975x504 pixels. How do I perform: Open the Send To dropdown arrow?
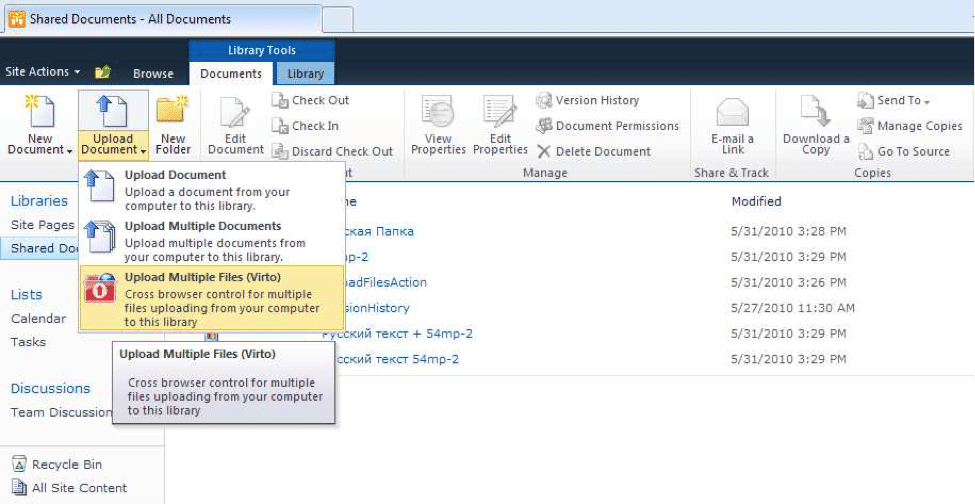click(x=926, y=102)
